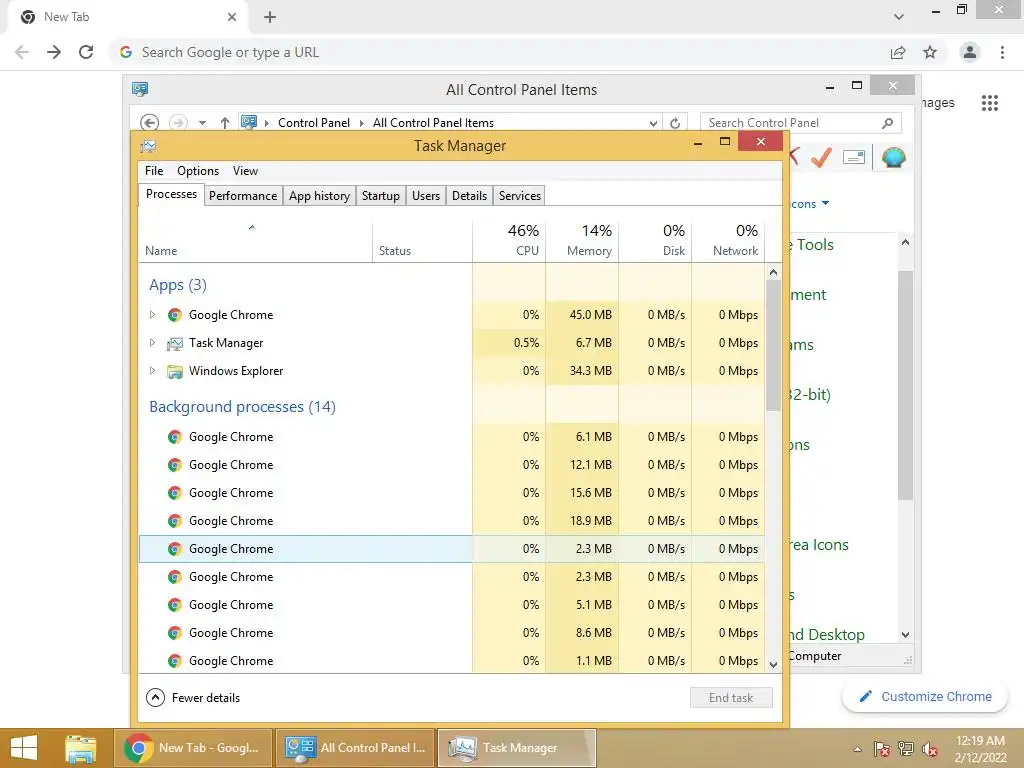Switch to the Performance tab

coord(243,196)
